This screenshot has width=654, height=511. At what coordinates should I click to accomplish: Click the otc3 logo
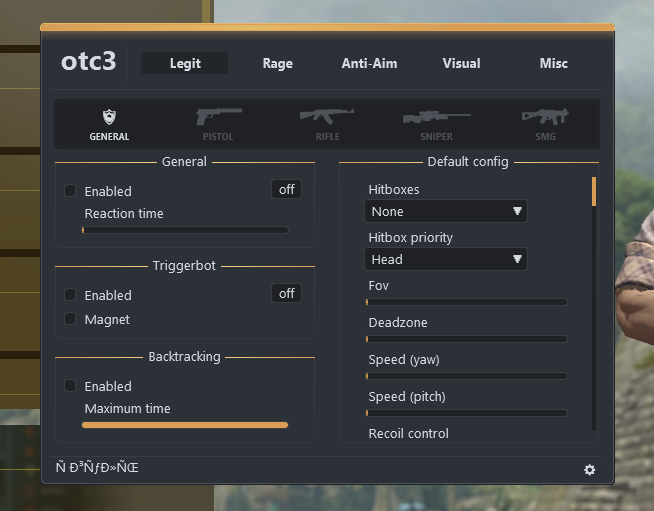tap(88, 62)
